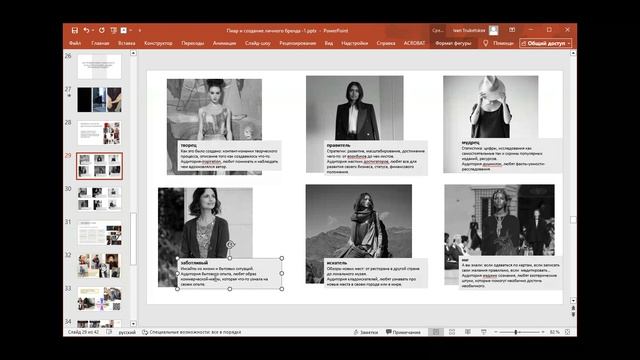Select slide 31 thumbnail
Image resolution: width=640 pixels, height=360 pixels.
tap(99, 232)
